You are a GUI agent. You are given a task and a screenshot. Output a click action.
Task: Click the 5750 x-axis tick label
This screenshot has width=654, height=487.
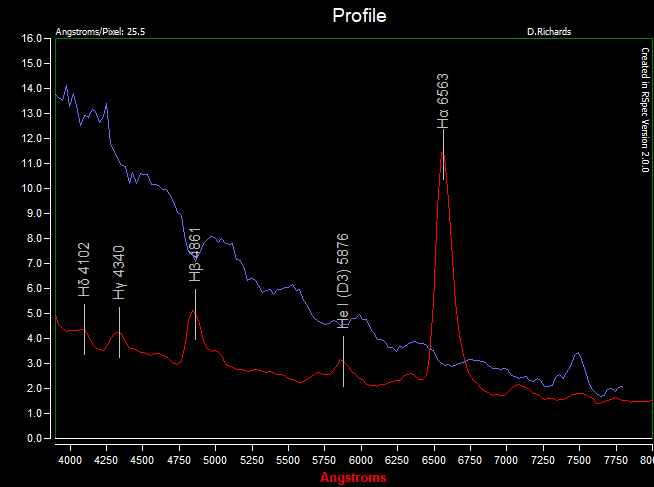click(324, 460)
